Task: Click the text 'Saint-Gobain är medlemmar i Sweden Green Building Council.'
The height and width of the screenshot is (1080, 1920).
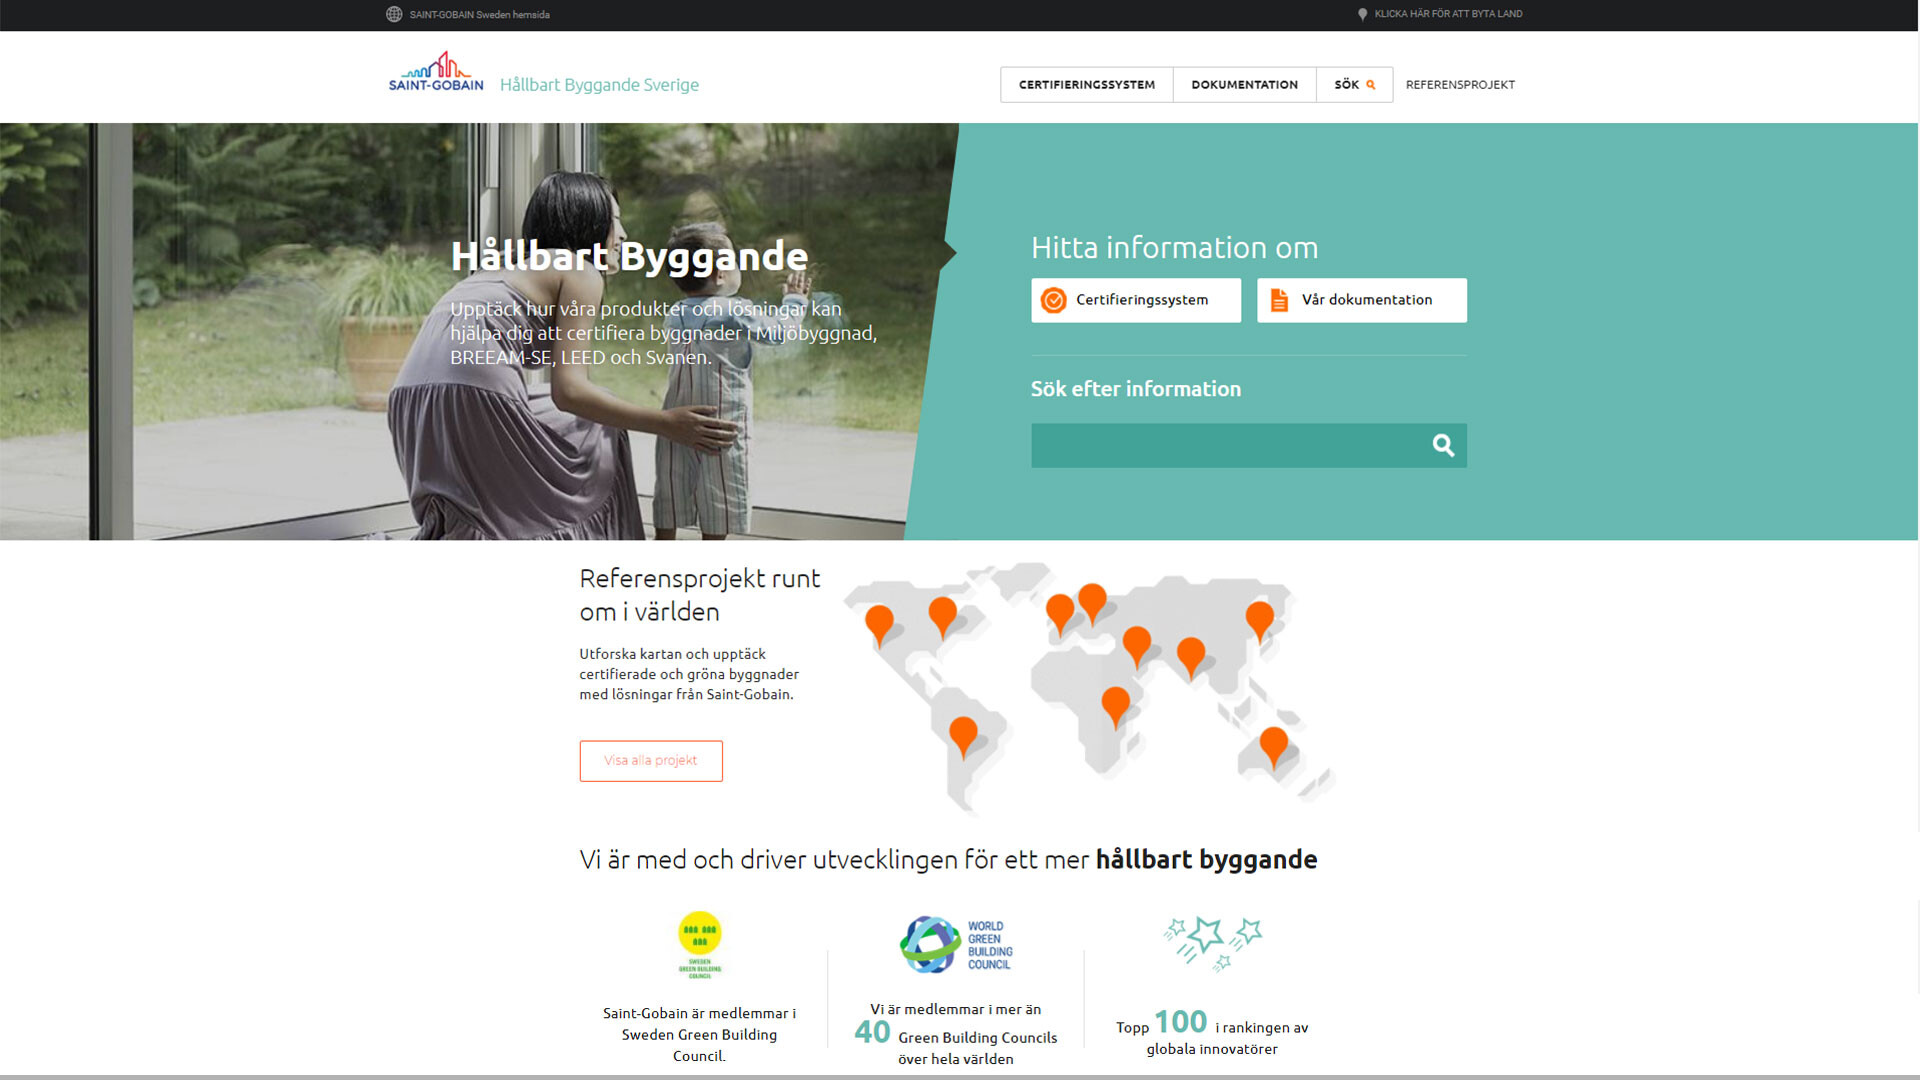Action: point(699,1035)
